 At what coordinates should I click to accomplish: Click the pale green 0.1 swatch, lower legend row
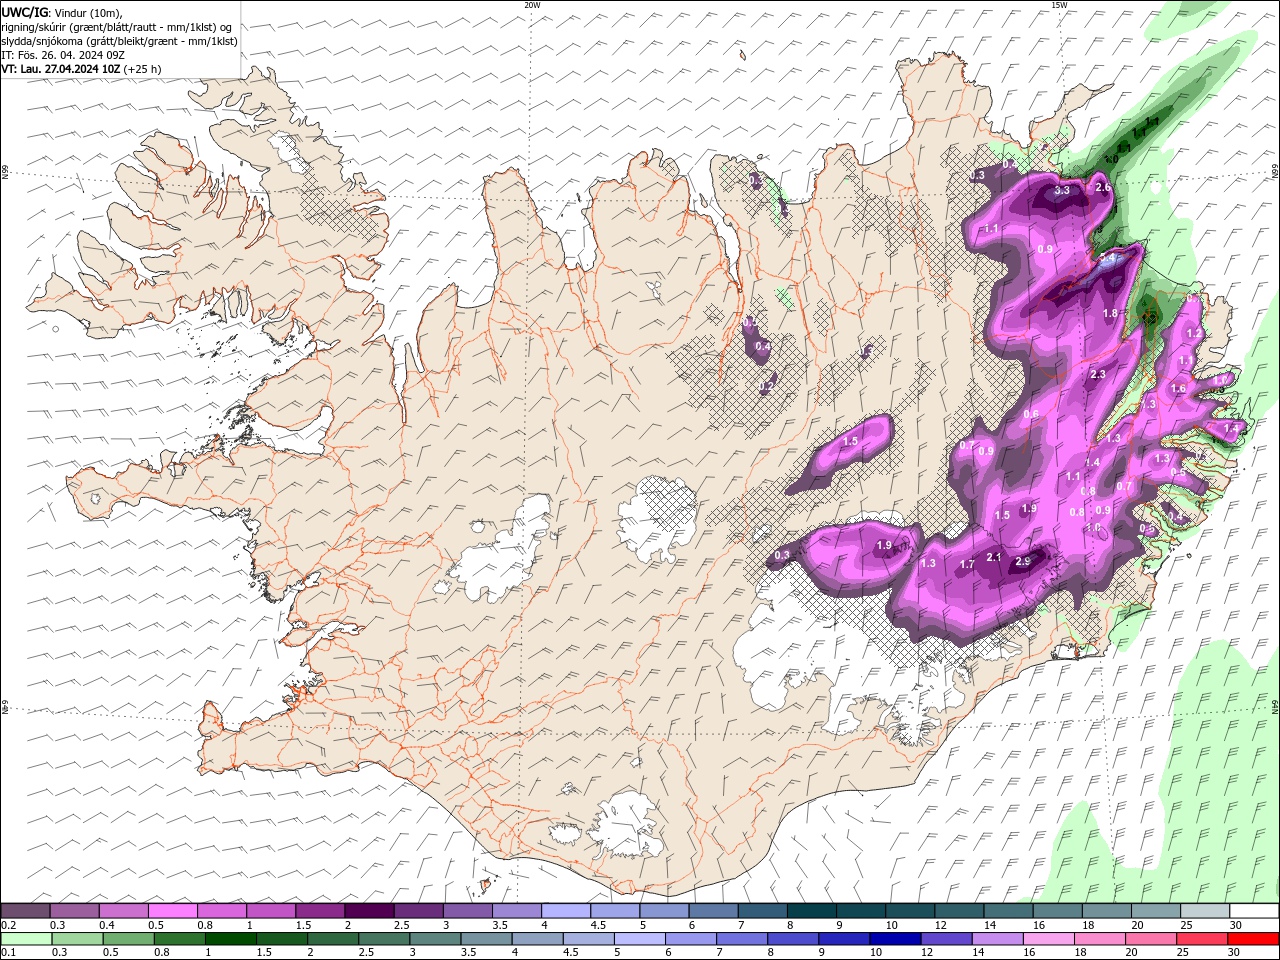[x=26, y=939]
